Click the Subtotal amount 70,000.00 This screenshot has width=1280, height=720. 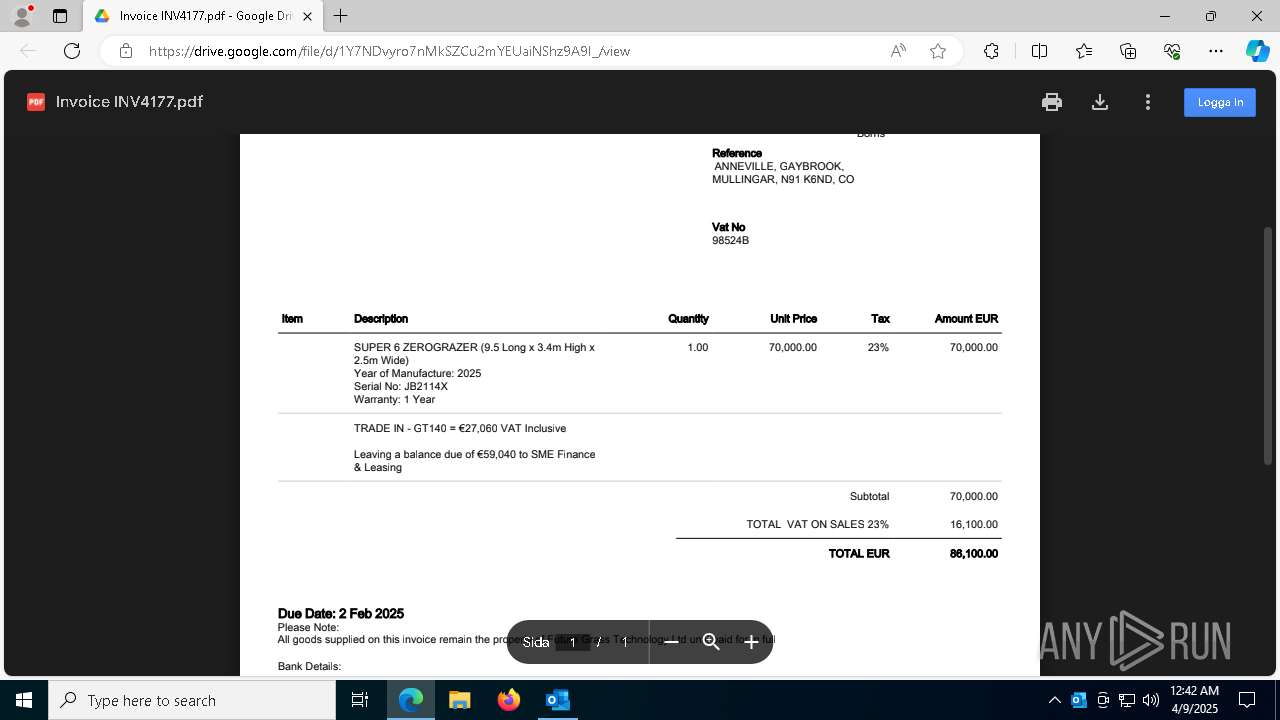(x=974, y=496)
